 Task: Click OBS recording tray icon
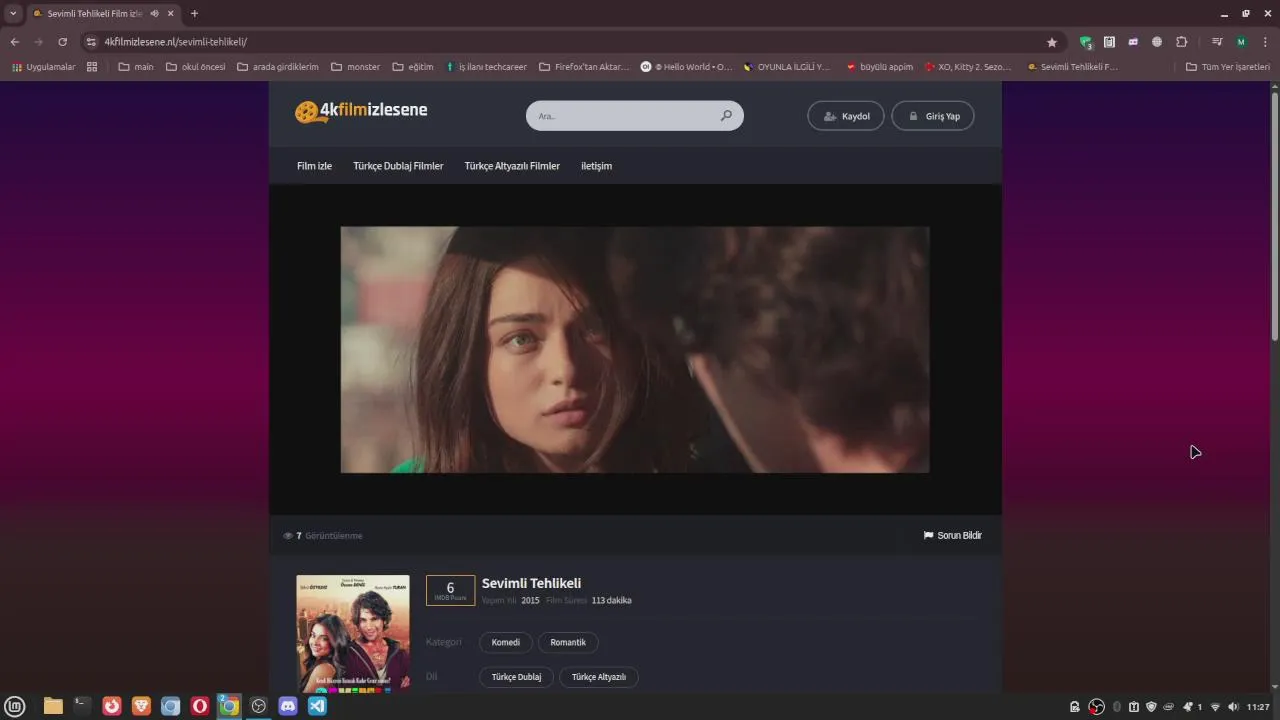[x=1096, y=707]
